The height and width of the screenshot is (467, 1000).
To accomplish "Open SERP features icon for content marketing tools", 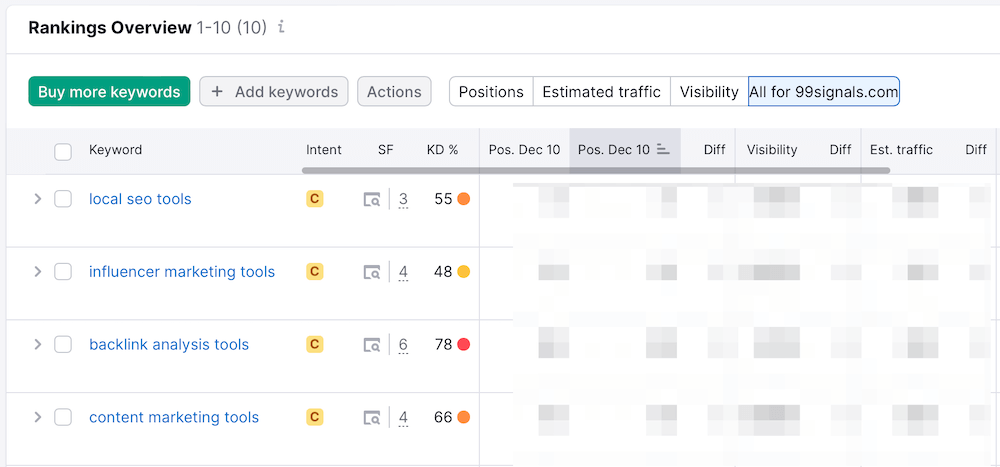I will [371, 418].
